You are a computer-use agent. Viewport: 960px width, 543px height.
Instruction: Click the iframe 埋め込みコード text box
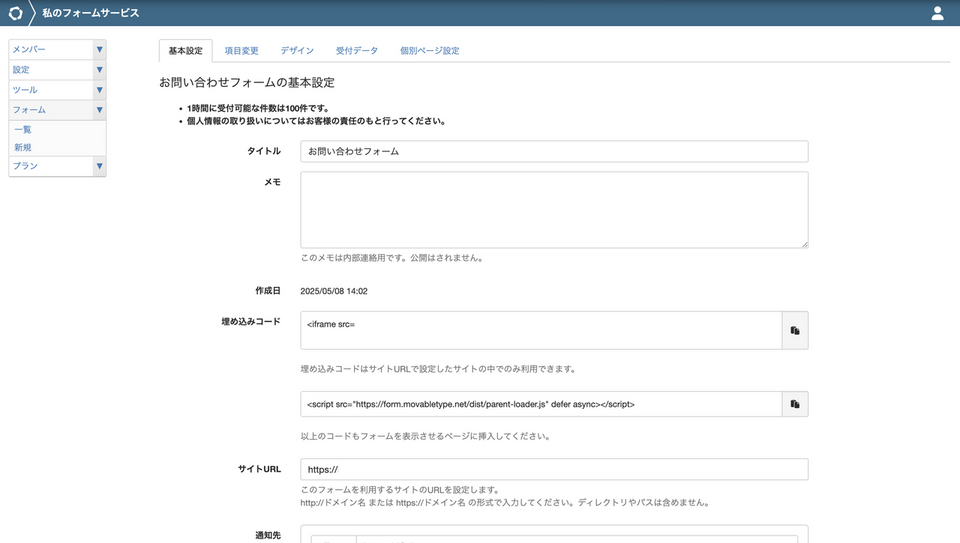click(541, 331)
